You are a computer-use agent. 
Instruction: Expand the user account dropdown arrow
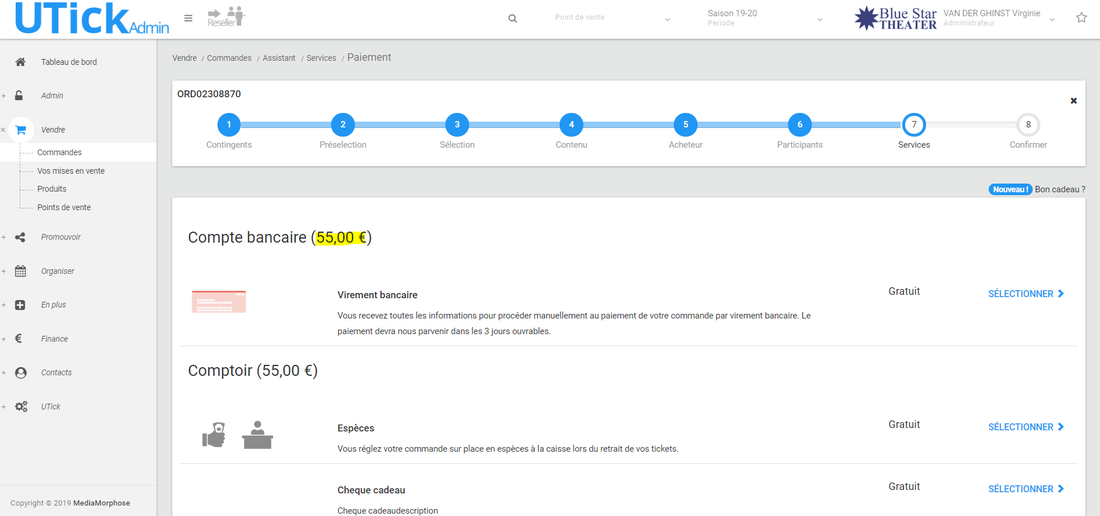tap(1052, 20)
